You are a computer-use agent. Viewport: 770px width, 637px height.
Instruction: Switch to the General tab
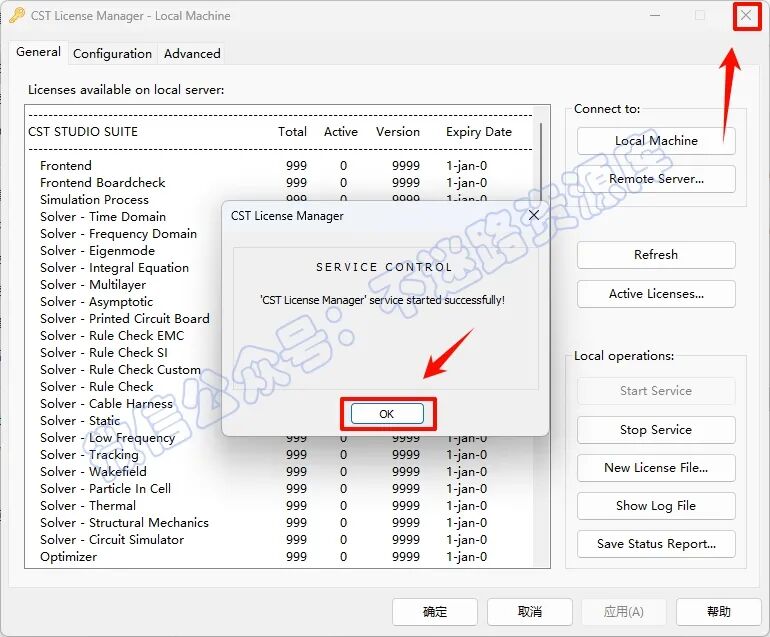38,52
